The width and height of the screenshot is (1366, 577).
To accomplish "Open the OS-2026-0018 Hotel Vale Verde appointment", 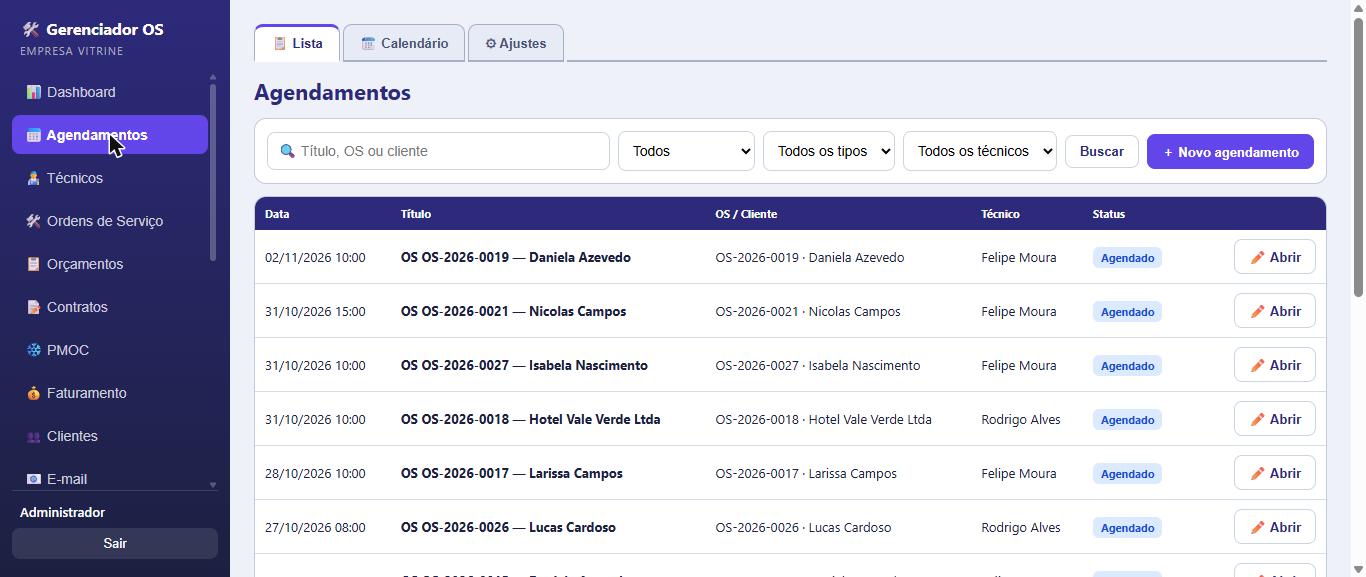I will [1274, 419].
